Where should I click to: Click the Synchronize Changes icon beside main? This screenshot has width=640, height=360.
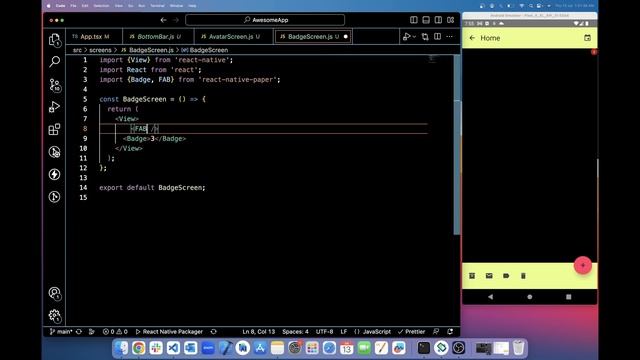pos(79,332)
